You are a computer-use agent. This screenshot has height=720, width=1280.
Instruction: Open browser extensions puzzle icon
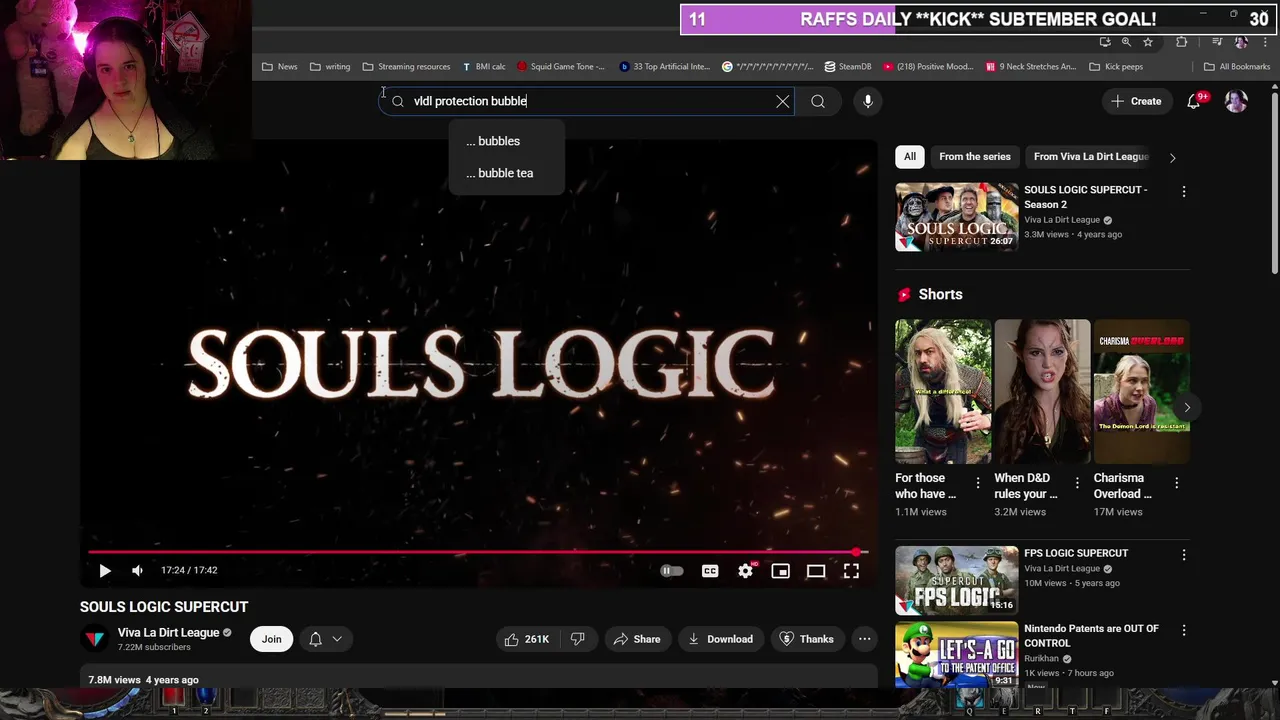click(x=1182, y=42)
